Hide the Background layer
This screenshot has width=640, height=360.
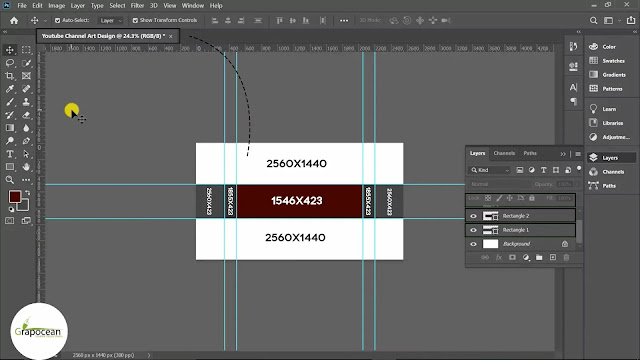473,244
